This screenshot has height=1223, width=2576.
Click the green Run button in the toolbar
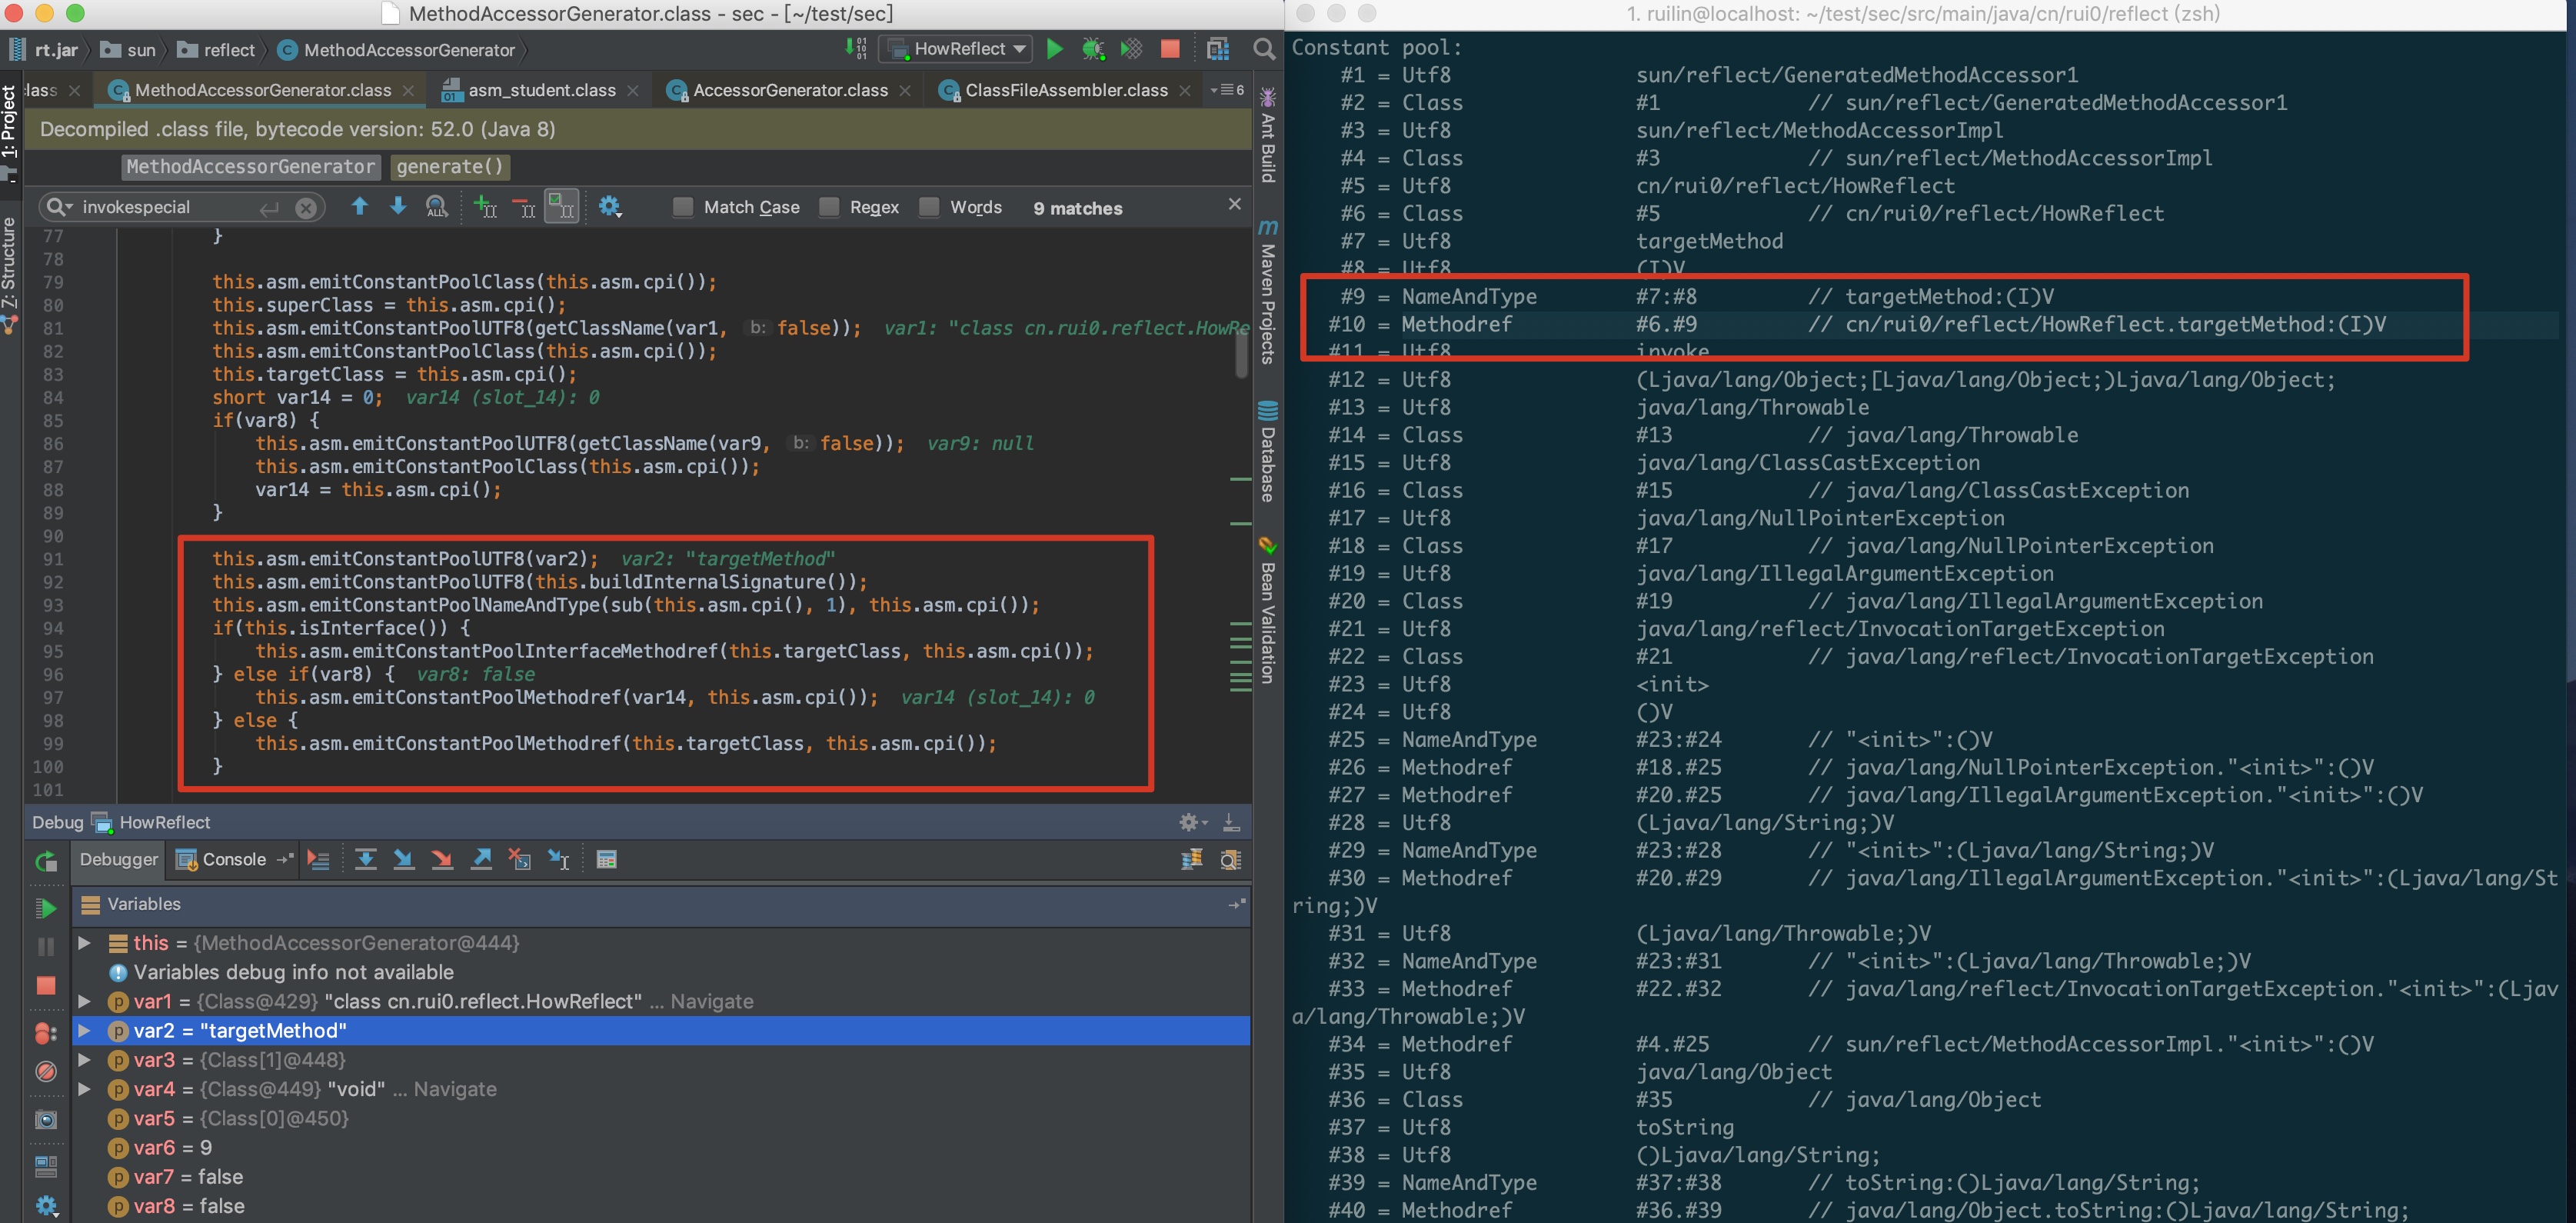click(1054, 49)
